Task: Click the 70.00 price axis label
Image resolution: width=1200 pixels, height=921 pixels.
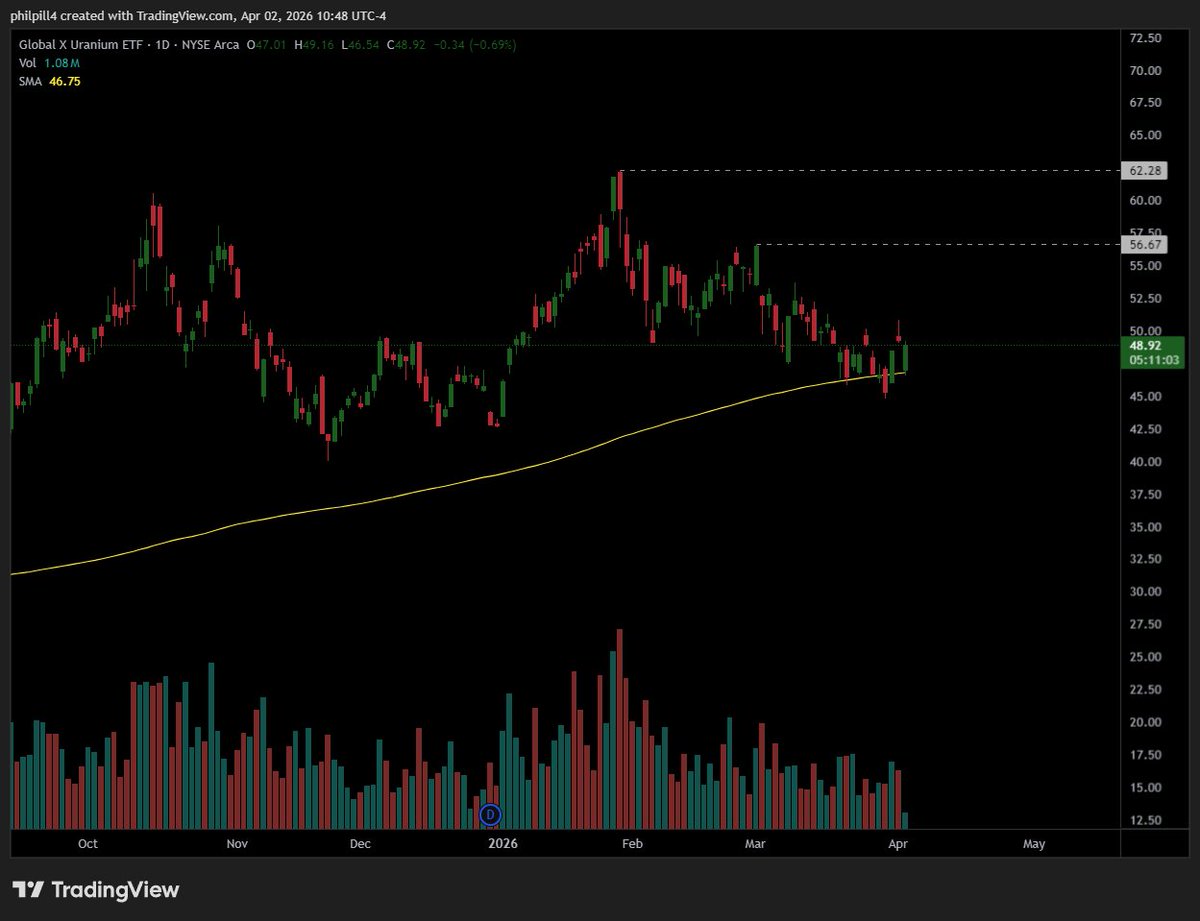Action: 1145,71
